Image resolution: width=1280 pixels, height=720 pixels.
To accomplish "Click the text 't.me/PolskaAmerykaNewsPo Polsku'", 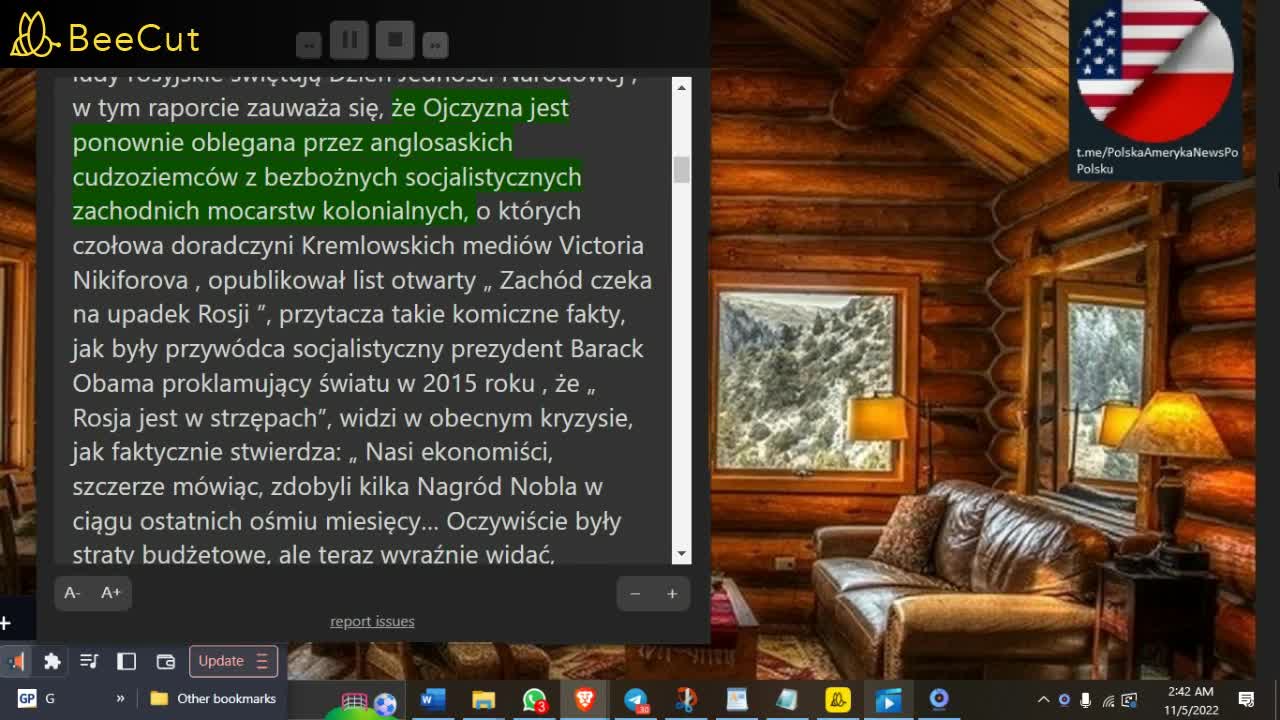I will pyautogui.click(x=1157, y=161).
